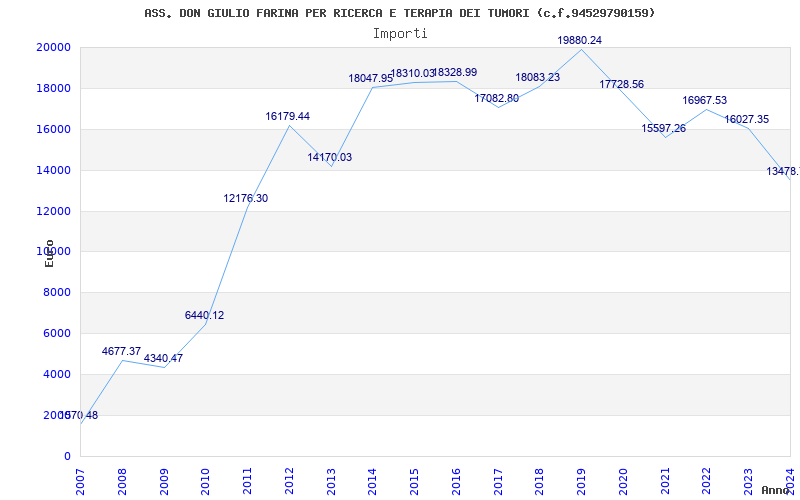
Task: Click x-axis year 2016
Action: (x=456, y=482)
